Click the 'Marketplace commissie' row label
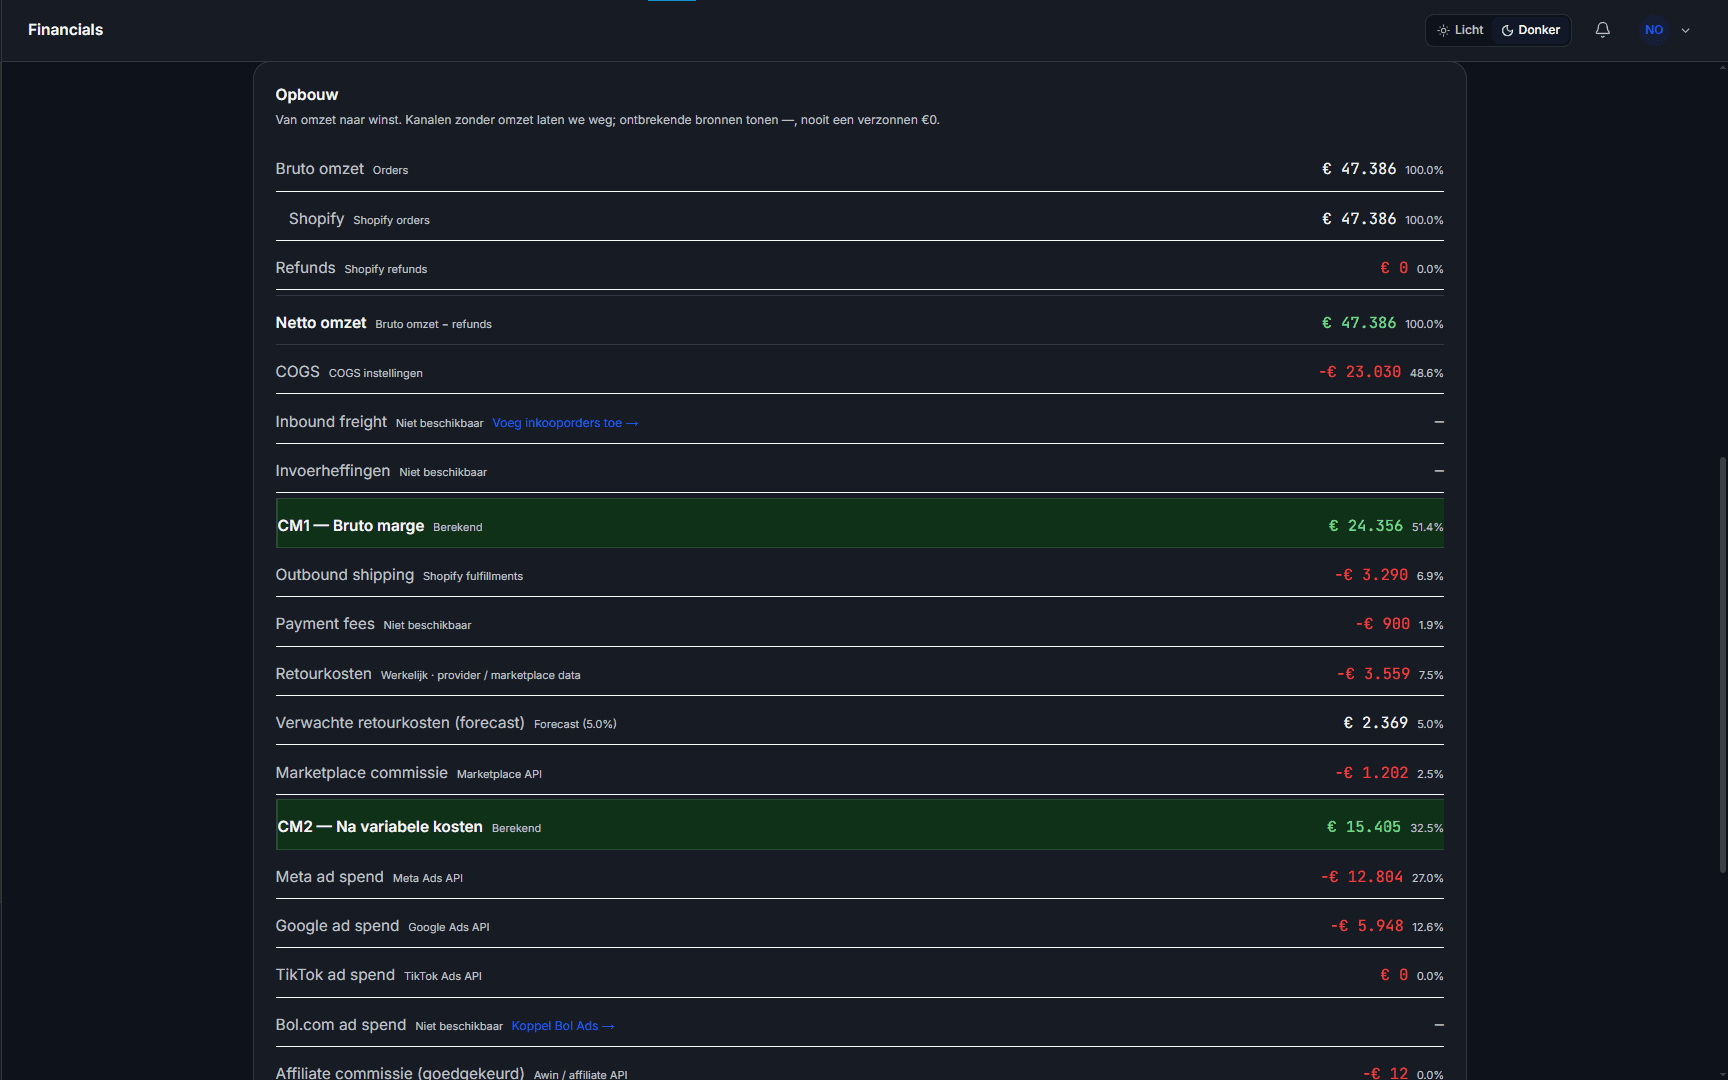The image size is (1728, 1080). pyautogui.click(x=362, y=773)
